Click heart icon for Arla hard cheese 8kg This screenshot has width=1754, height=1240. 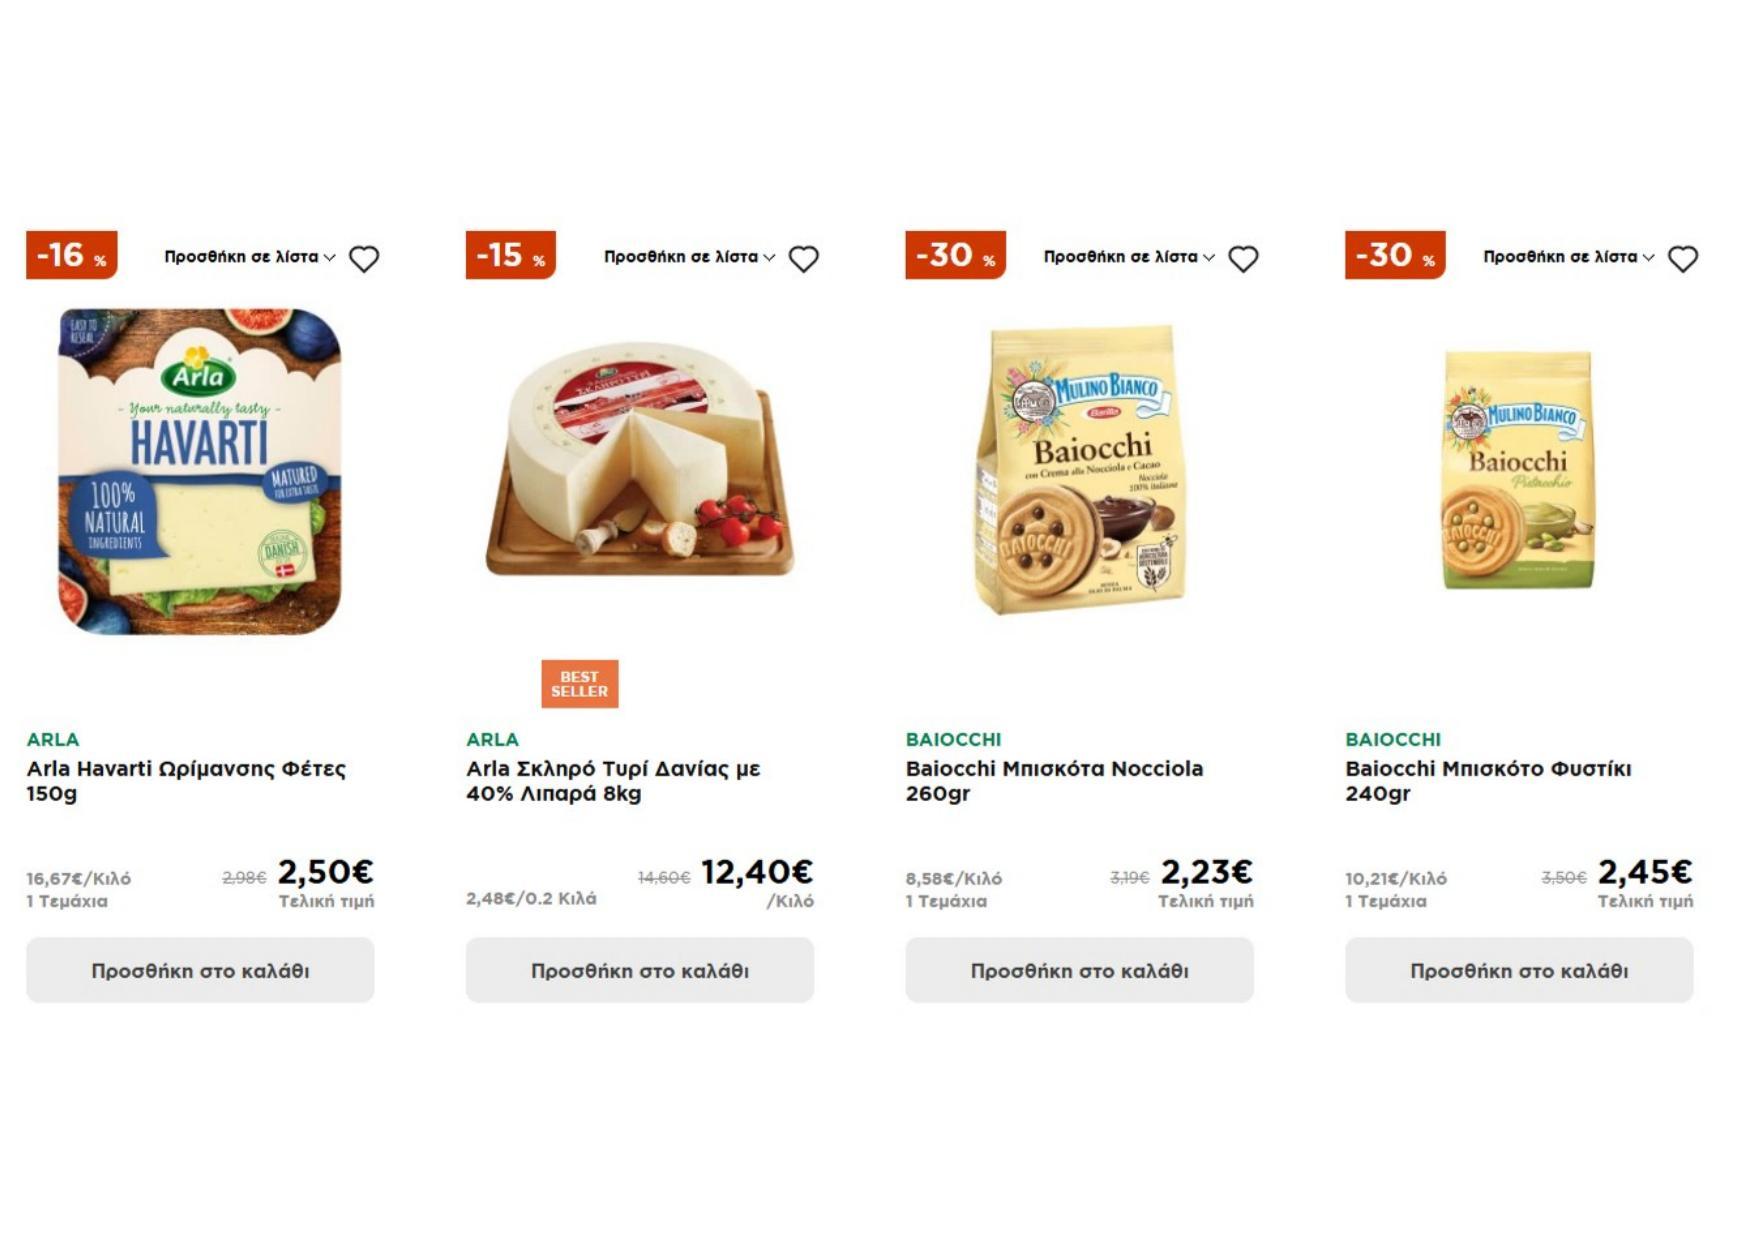[803, 259]
